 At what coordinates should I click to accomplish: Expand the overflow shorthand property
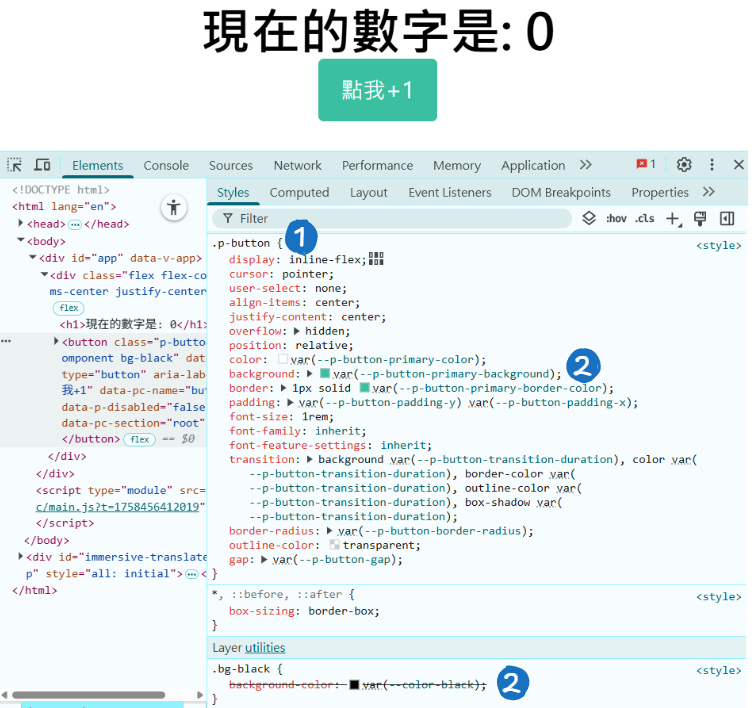(297, 331)
